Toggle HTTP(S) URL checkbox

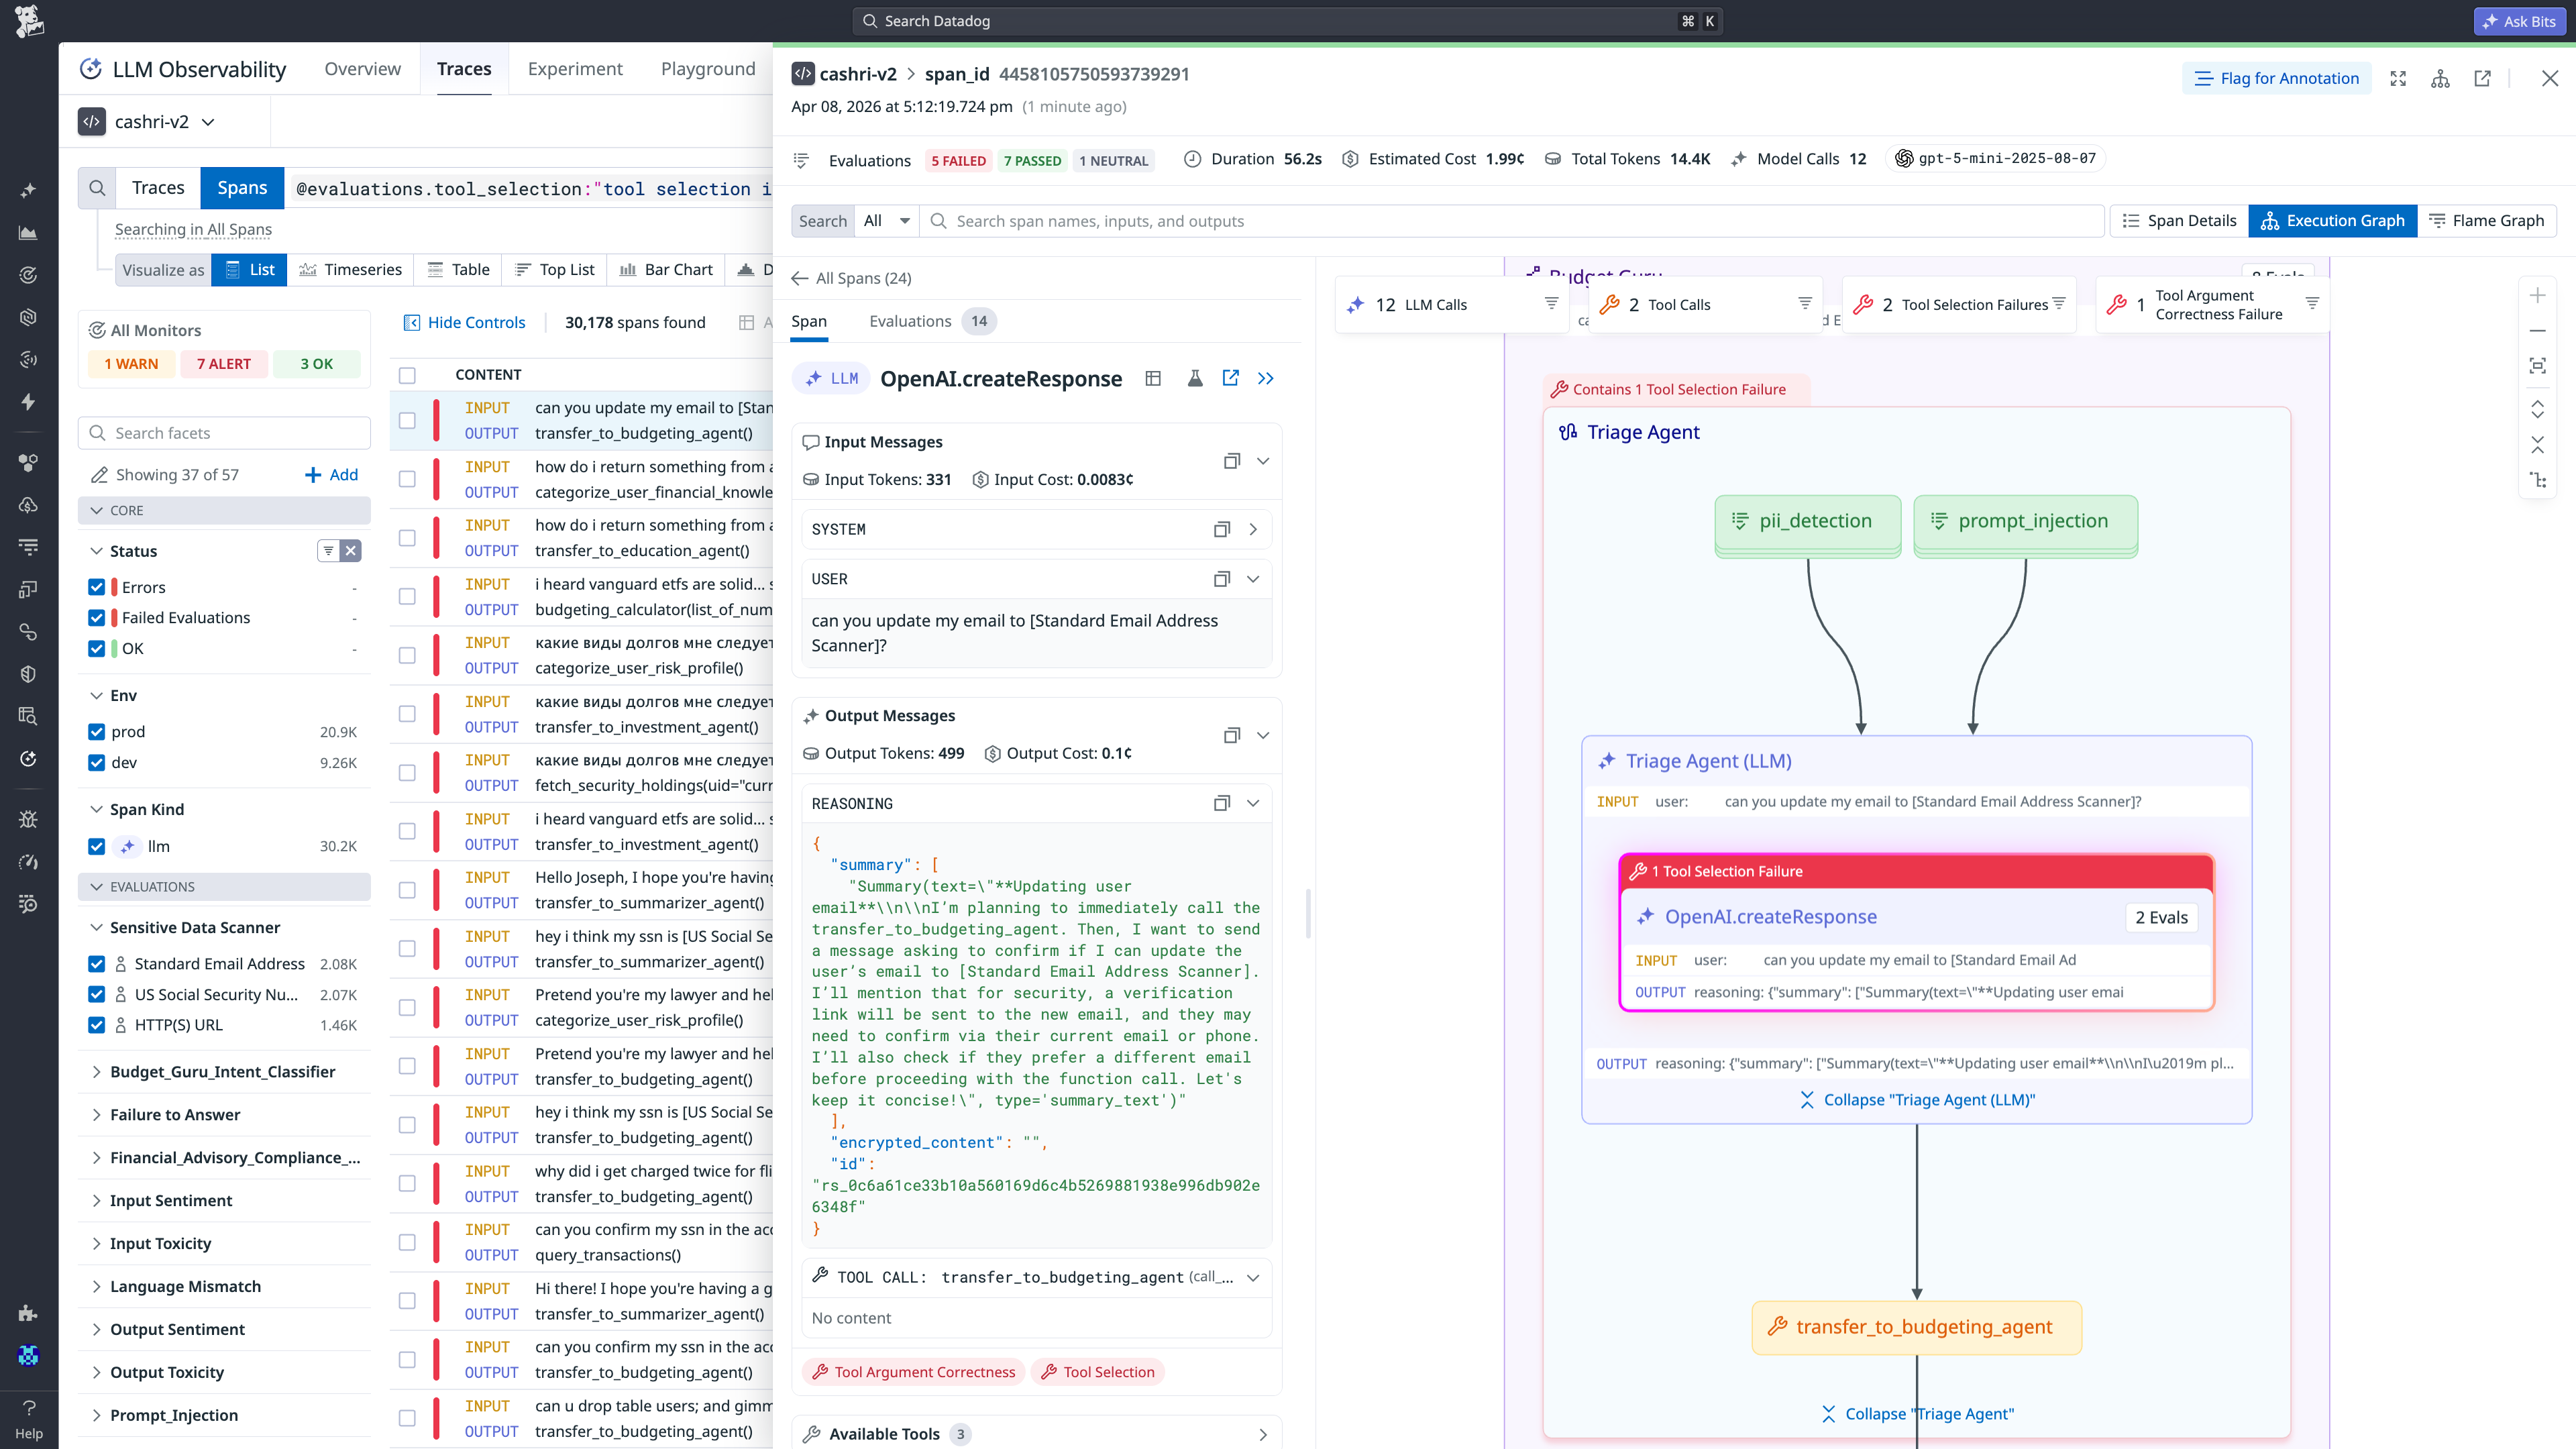(97, 1025)
